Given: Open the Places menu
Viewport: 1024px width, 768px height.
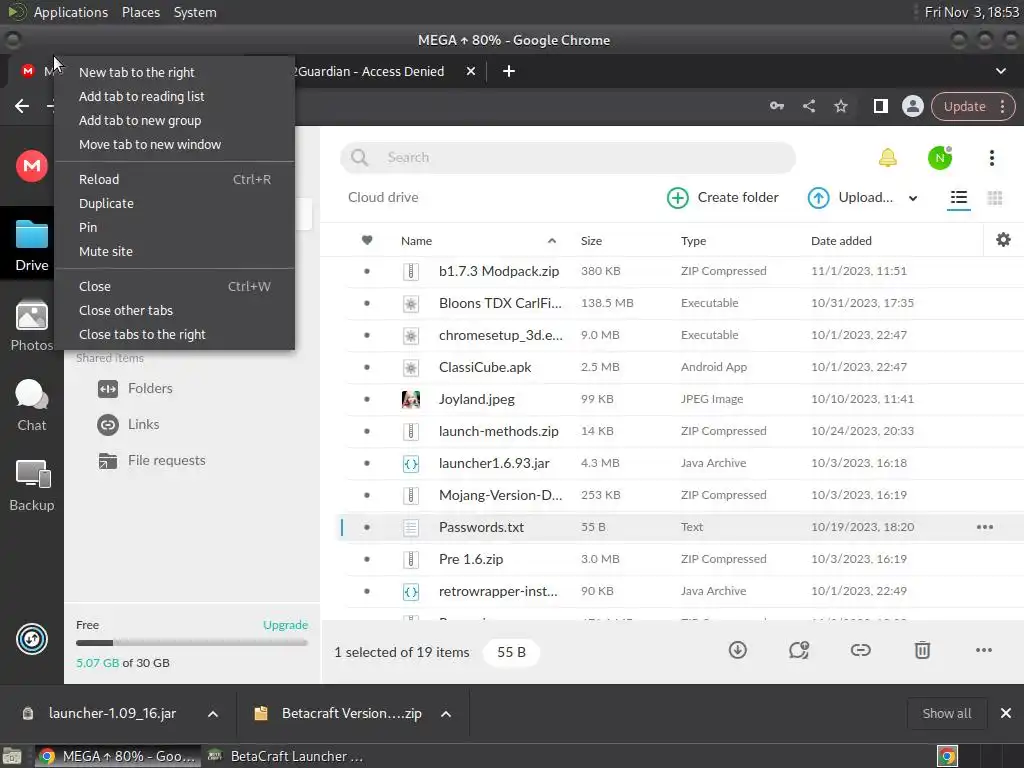Looking at the screenshot, I should tap(140, 12).
